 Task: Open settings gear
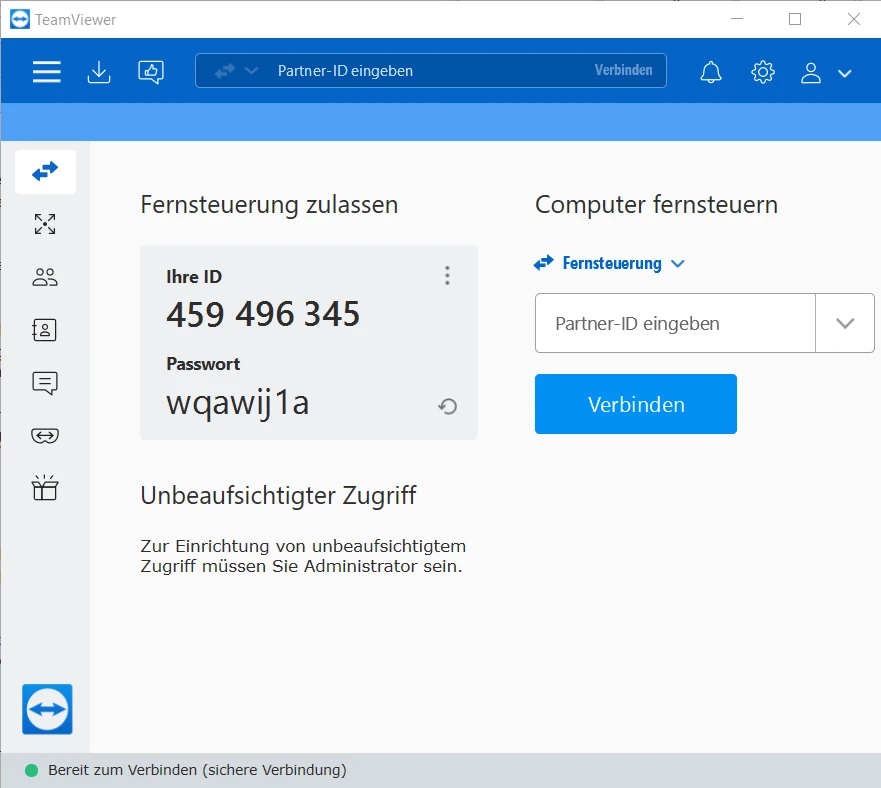(762, 72)
